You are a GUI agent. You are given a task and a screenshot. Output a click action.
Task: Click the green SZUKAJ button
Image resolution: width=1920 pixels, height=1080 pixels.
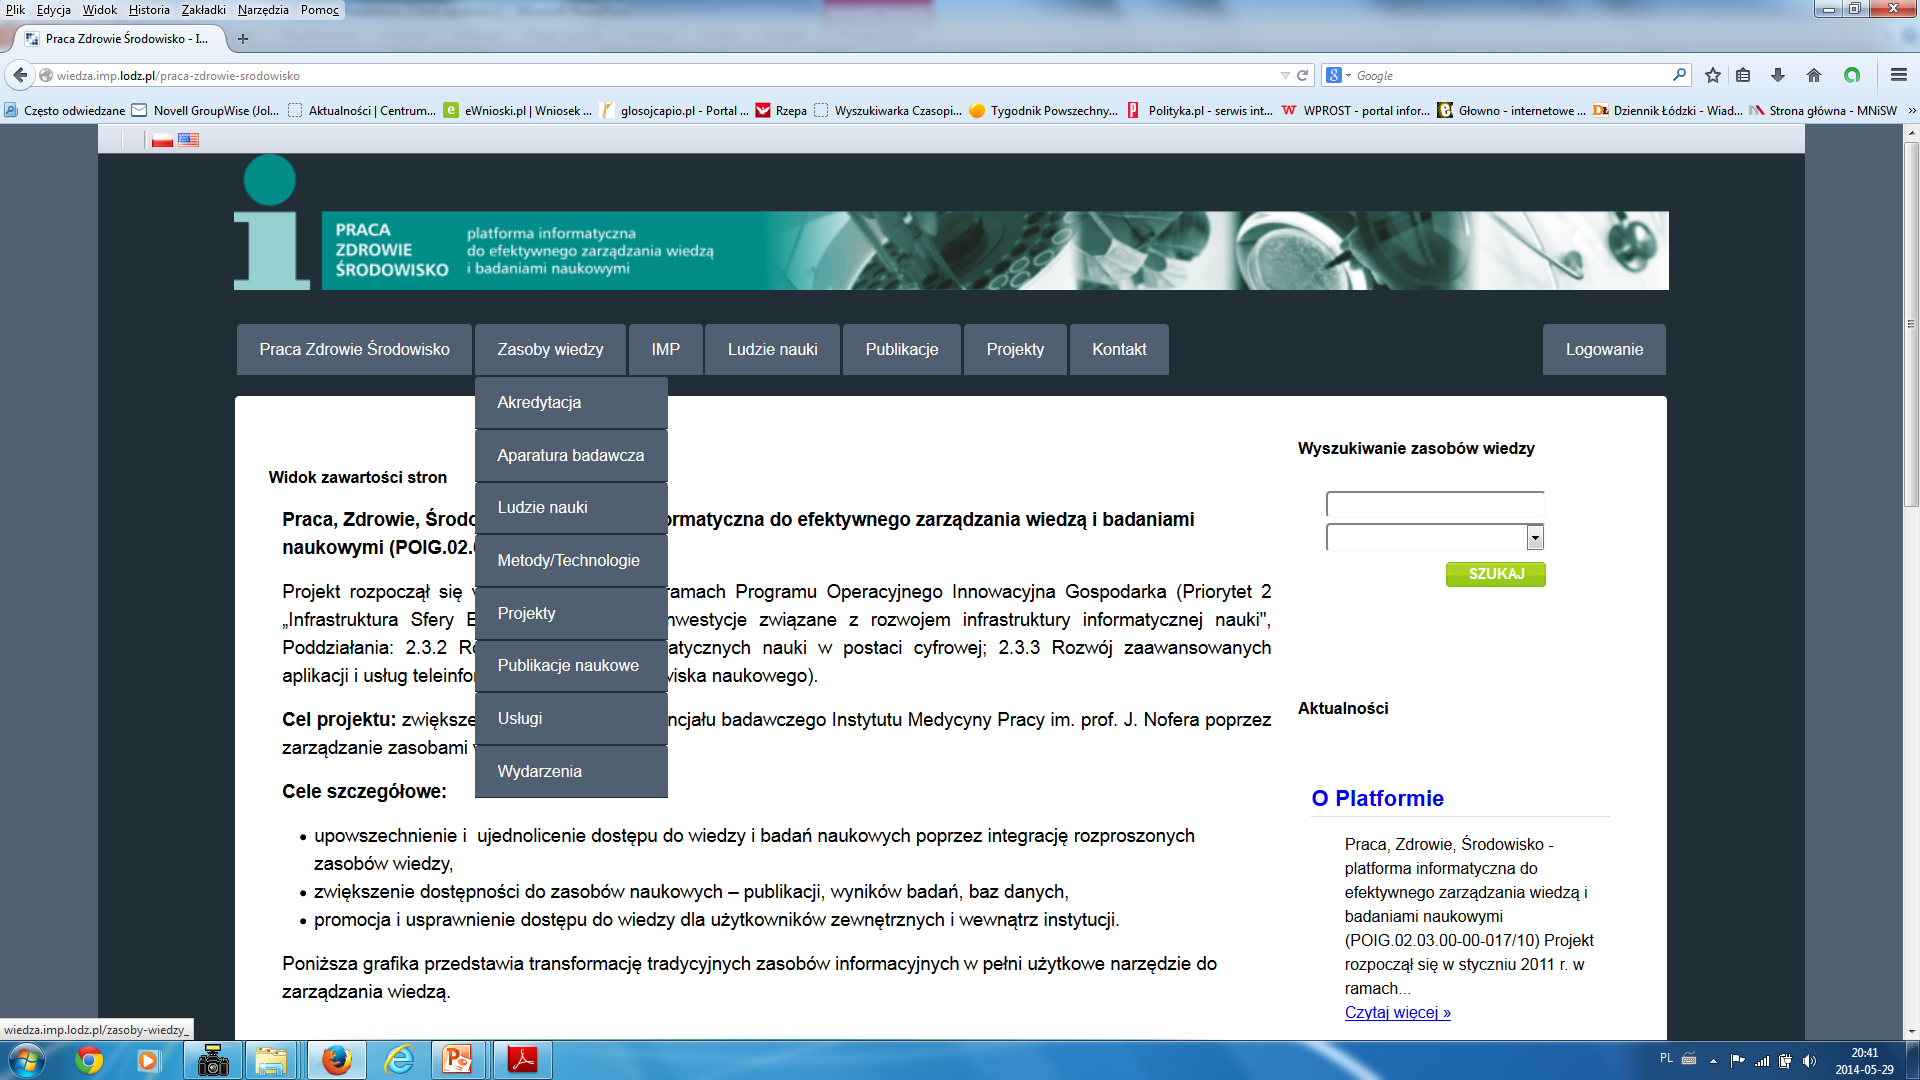(x=1495, y=574)
